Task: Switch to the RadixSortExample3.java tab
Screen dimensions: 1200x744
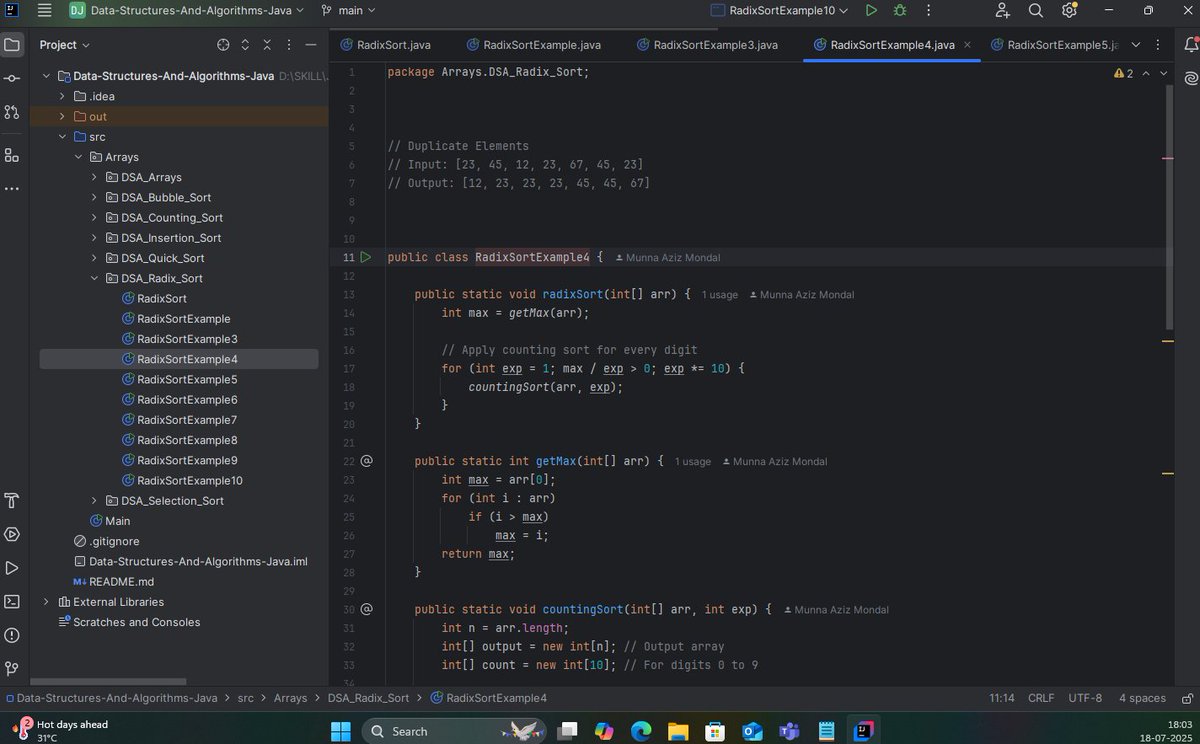Action: point(707,45)
